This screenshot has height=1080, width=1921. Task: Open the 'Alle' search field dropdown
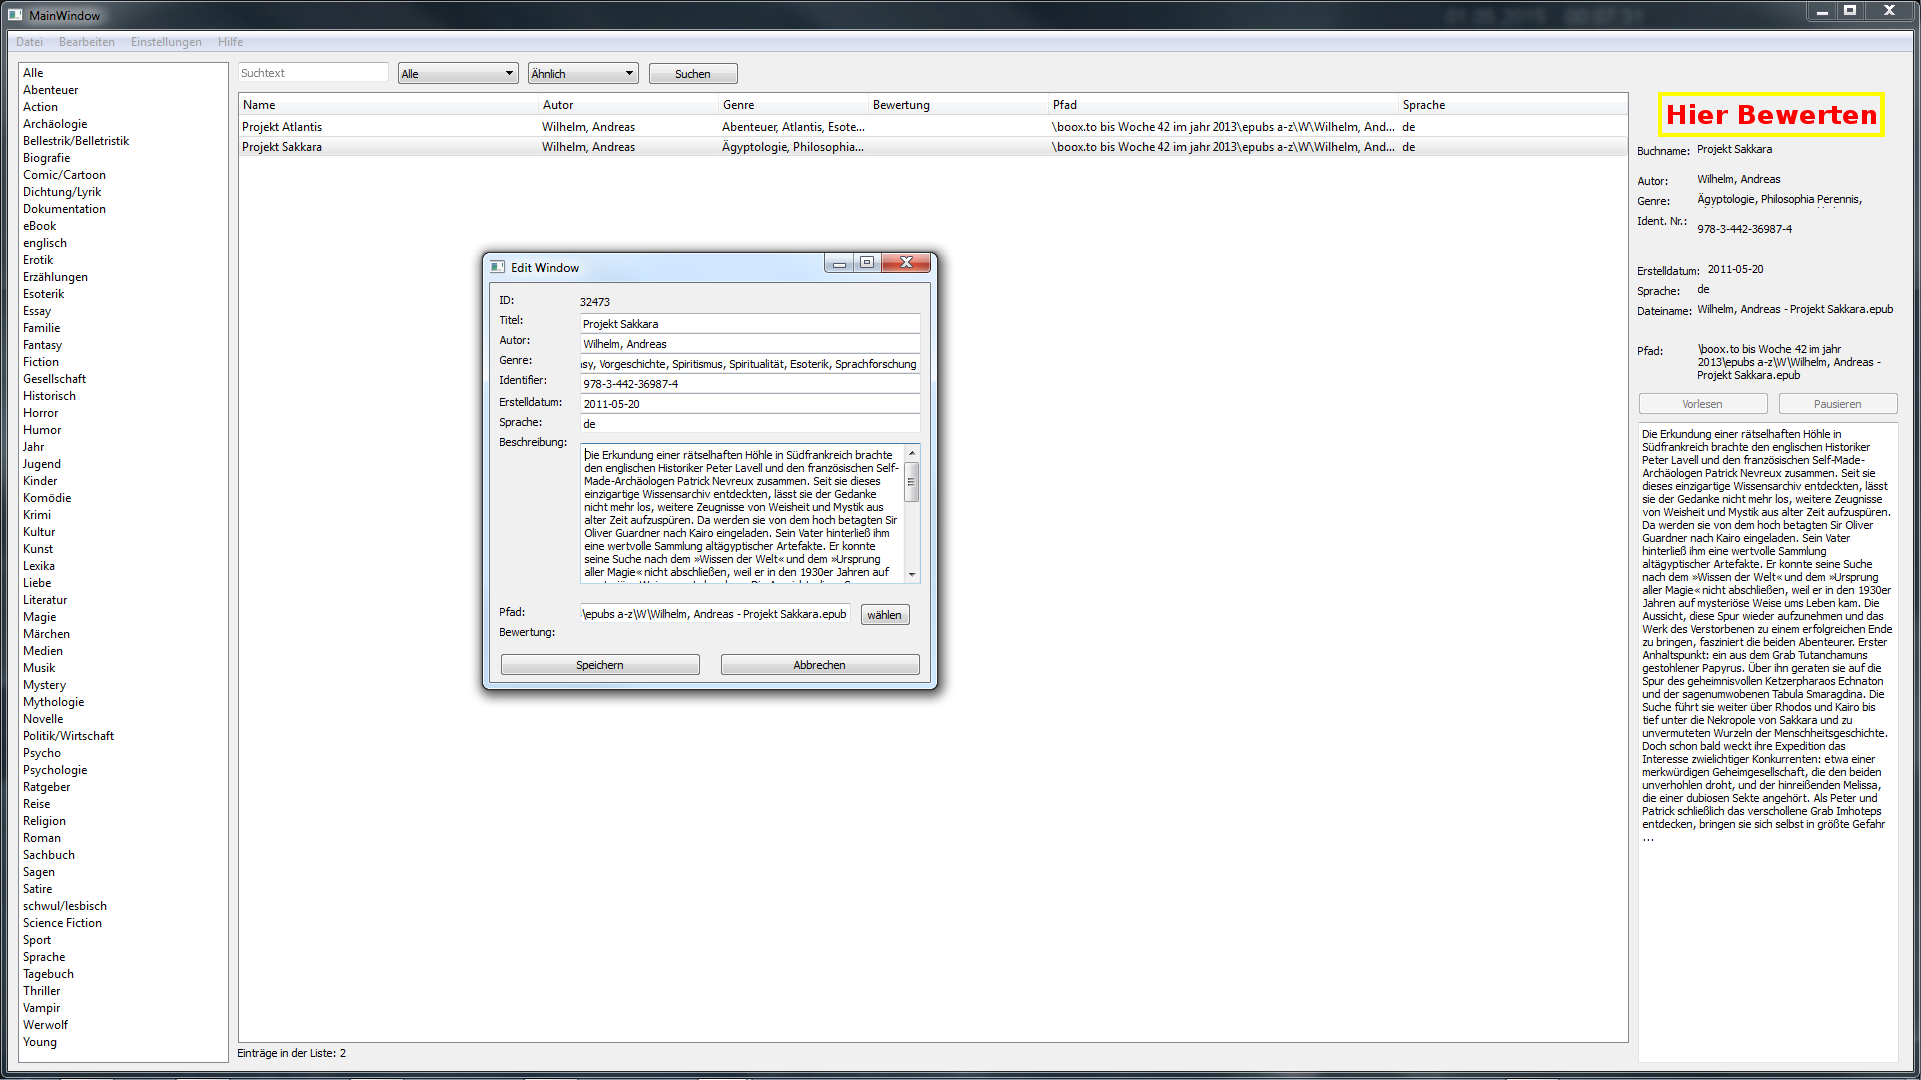pos(458,73)
